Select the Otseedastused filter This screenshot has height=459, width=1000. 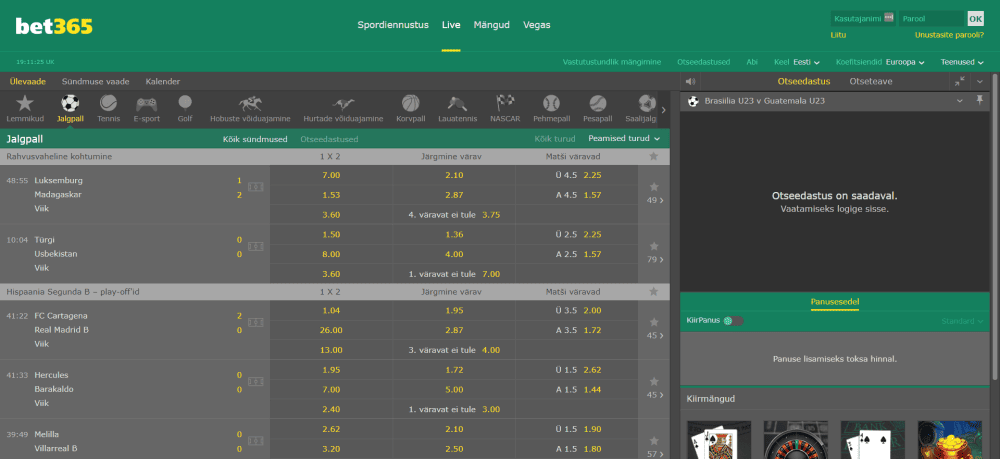329,139
